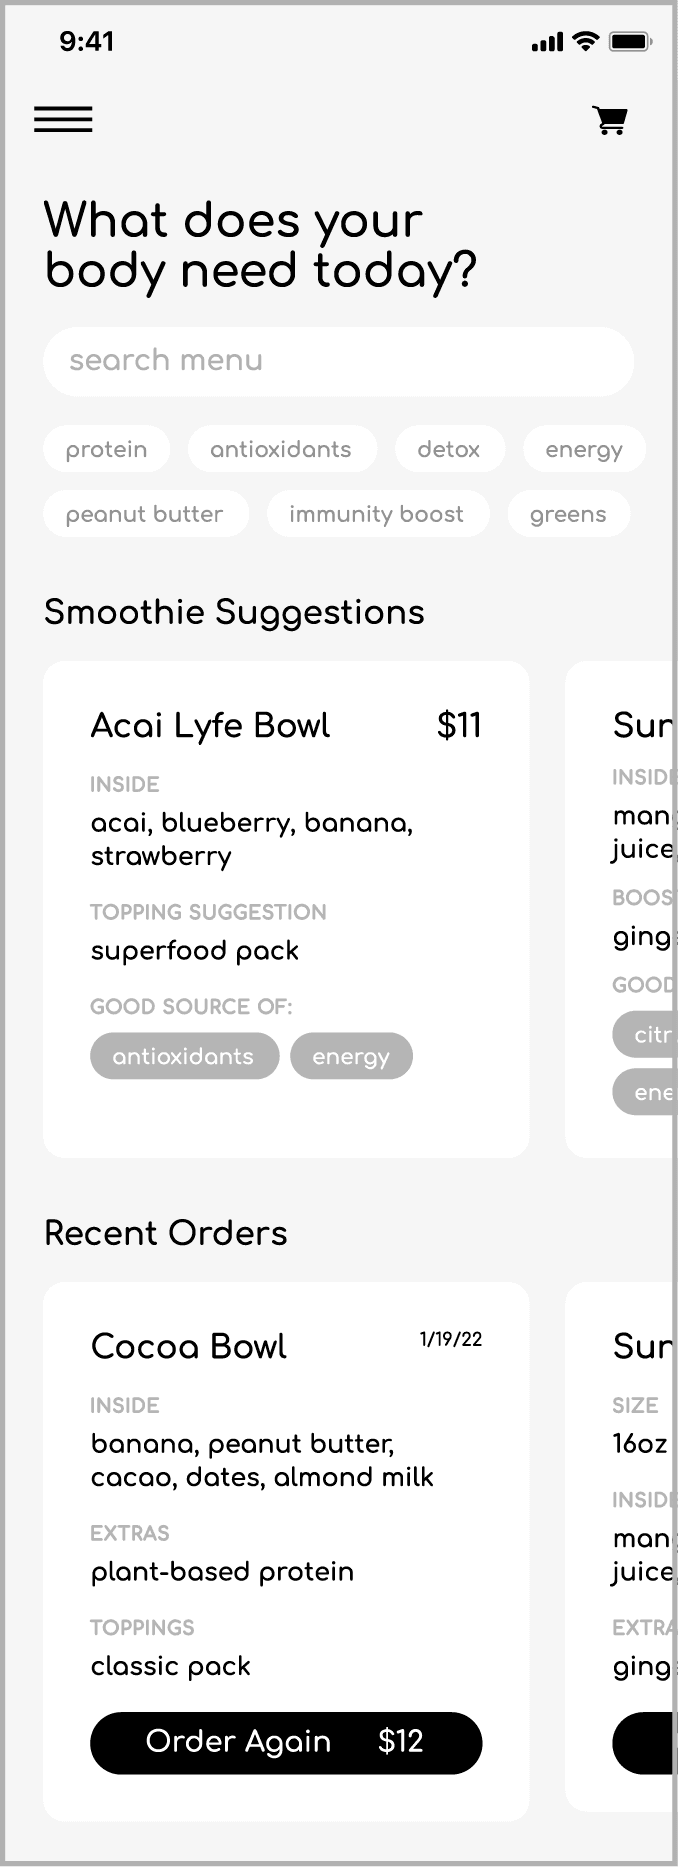Order the Cocoa Bowl again

[286, 1742]
